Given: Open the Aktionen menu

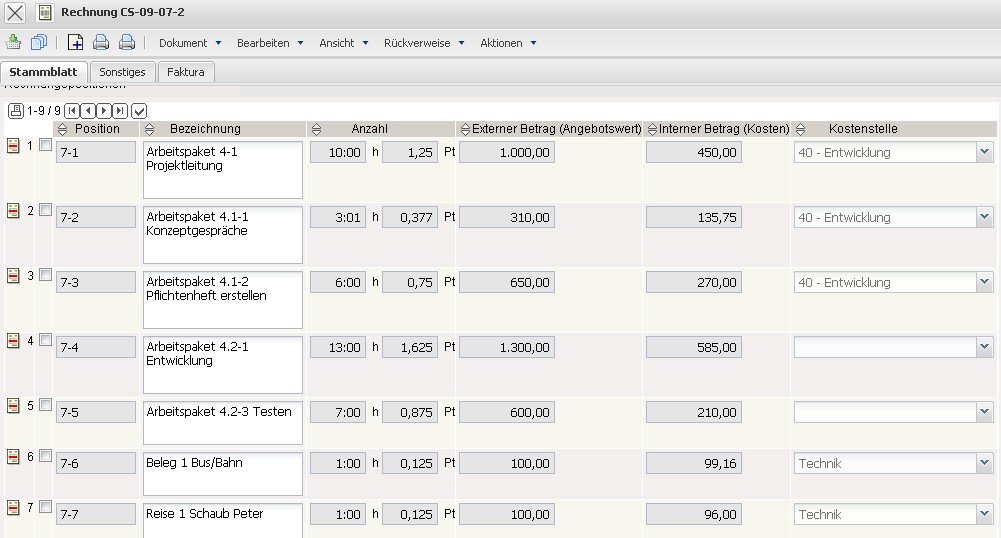Looking at the screenshot, I should tap(508, 43).
